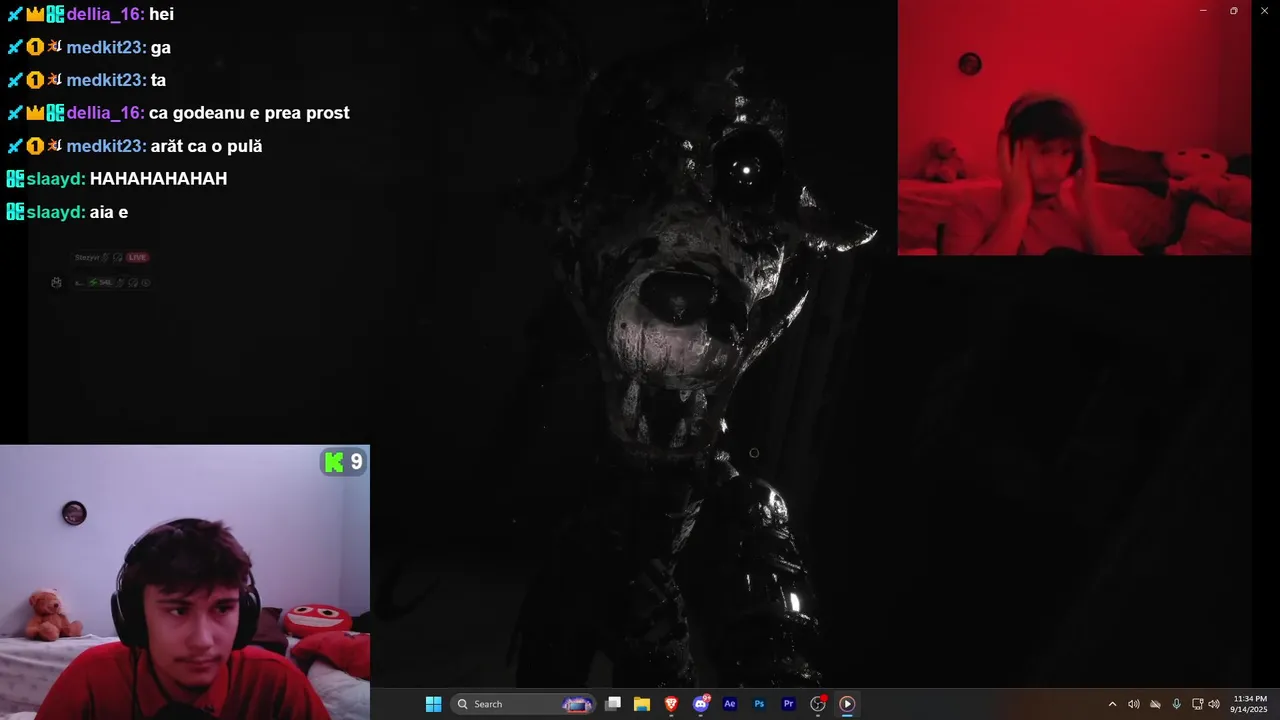
Task: Open the clock showing 11:34 PM
Action: (x=1250, y=704)
